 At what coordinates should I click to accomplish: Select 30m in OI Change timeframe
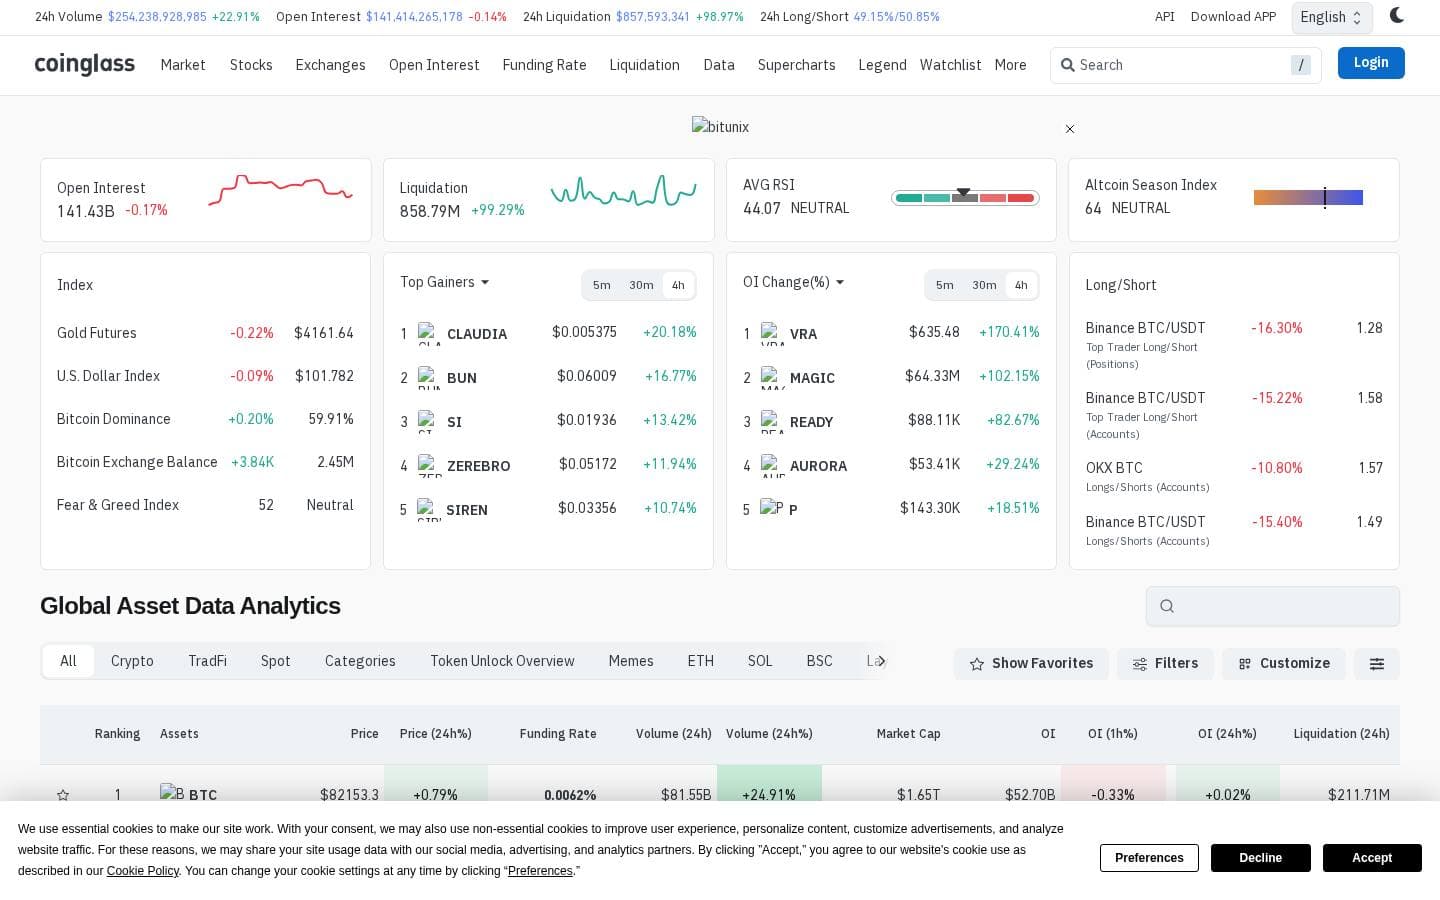984,285
